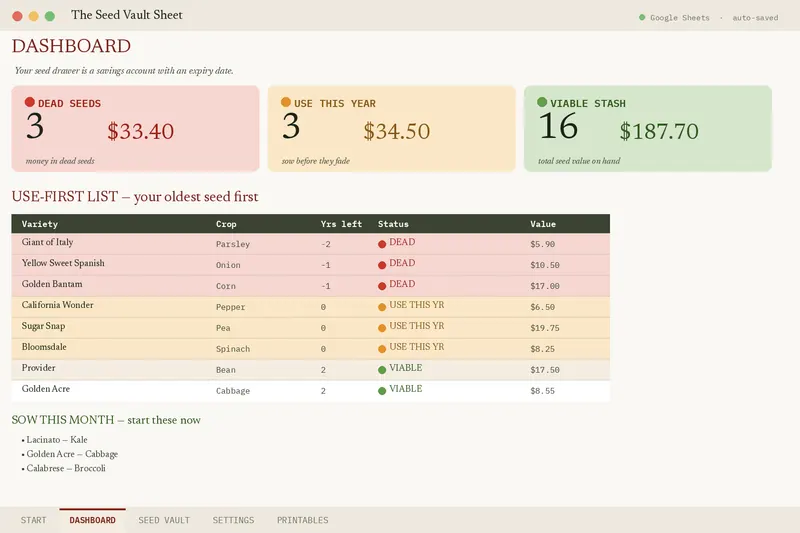The image size is (800, 533).
Task: Click the Pepper crop cell
Action: (231, 307)
